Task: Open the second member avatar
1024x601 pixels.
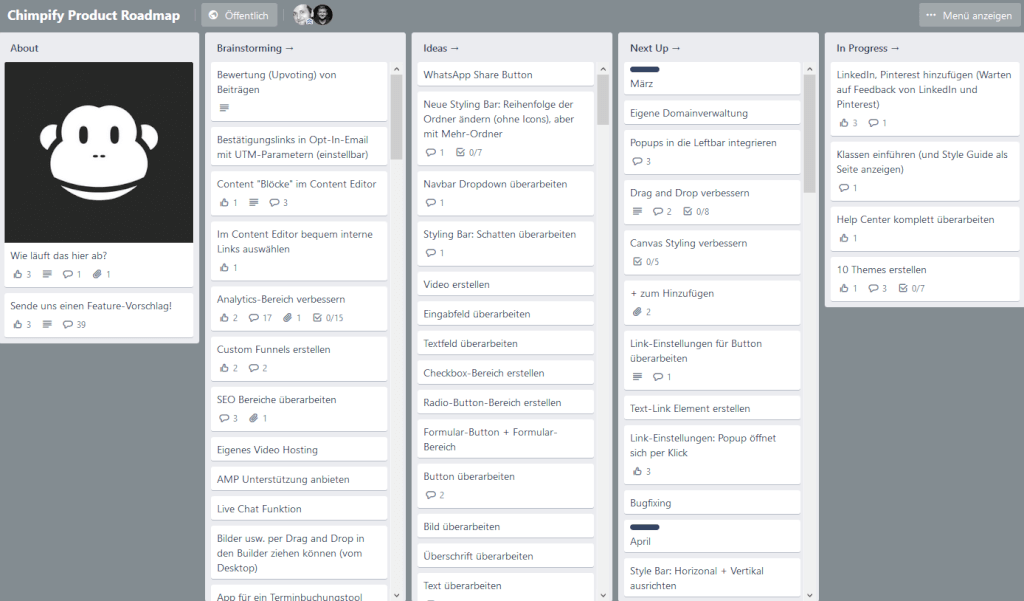Action: click(x=323, y=14)
